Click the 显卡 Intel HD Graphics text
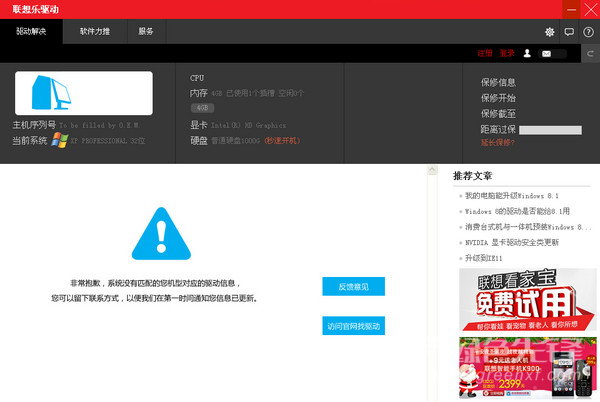 point(238,125)
